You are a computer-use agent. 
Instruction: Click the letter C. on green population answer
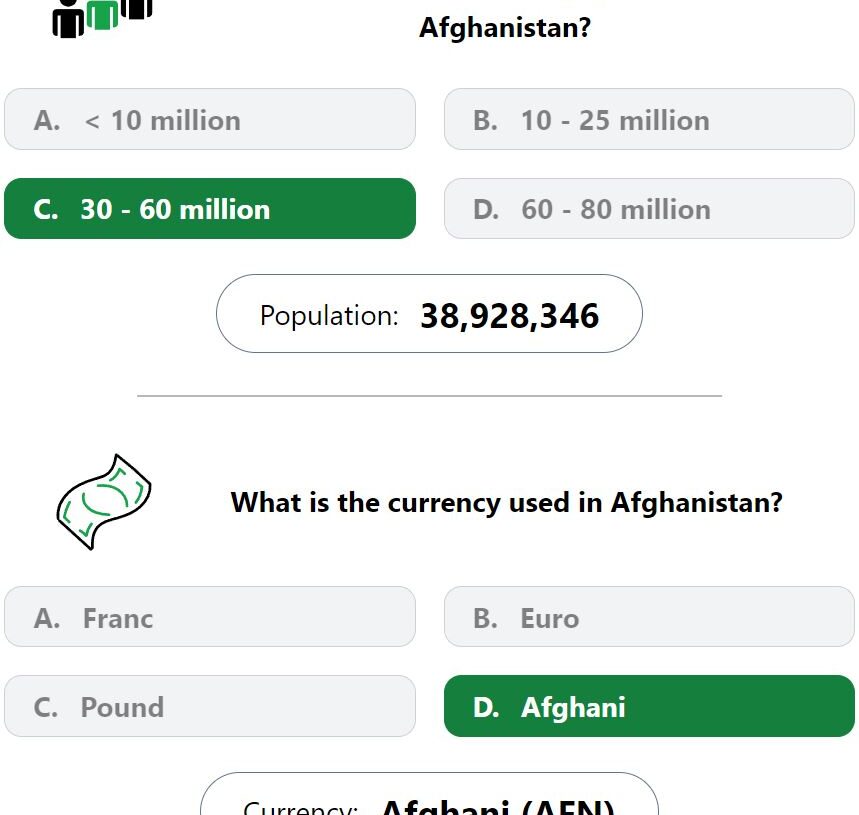45,210
